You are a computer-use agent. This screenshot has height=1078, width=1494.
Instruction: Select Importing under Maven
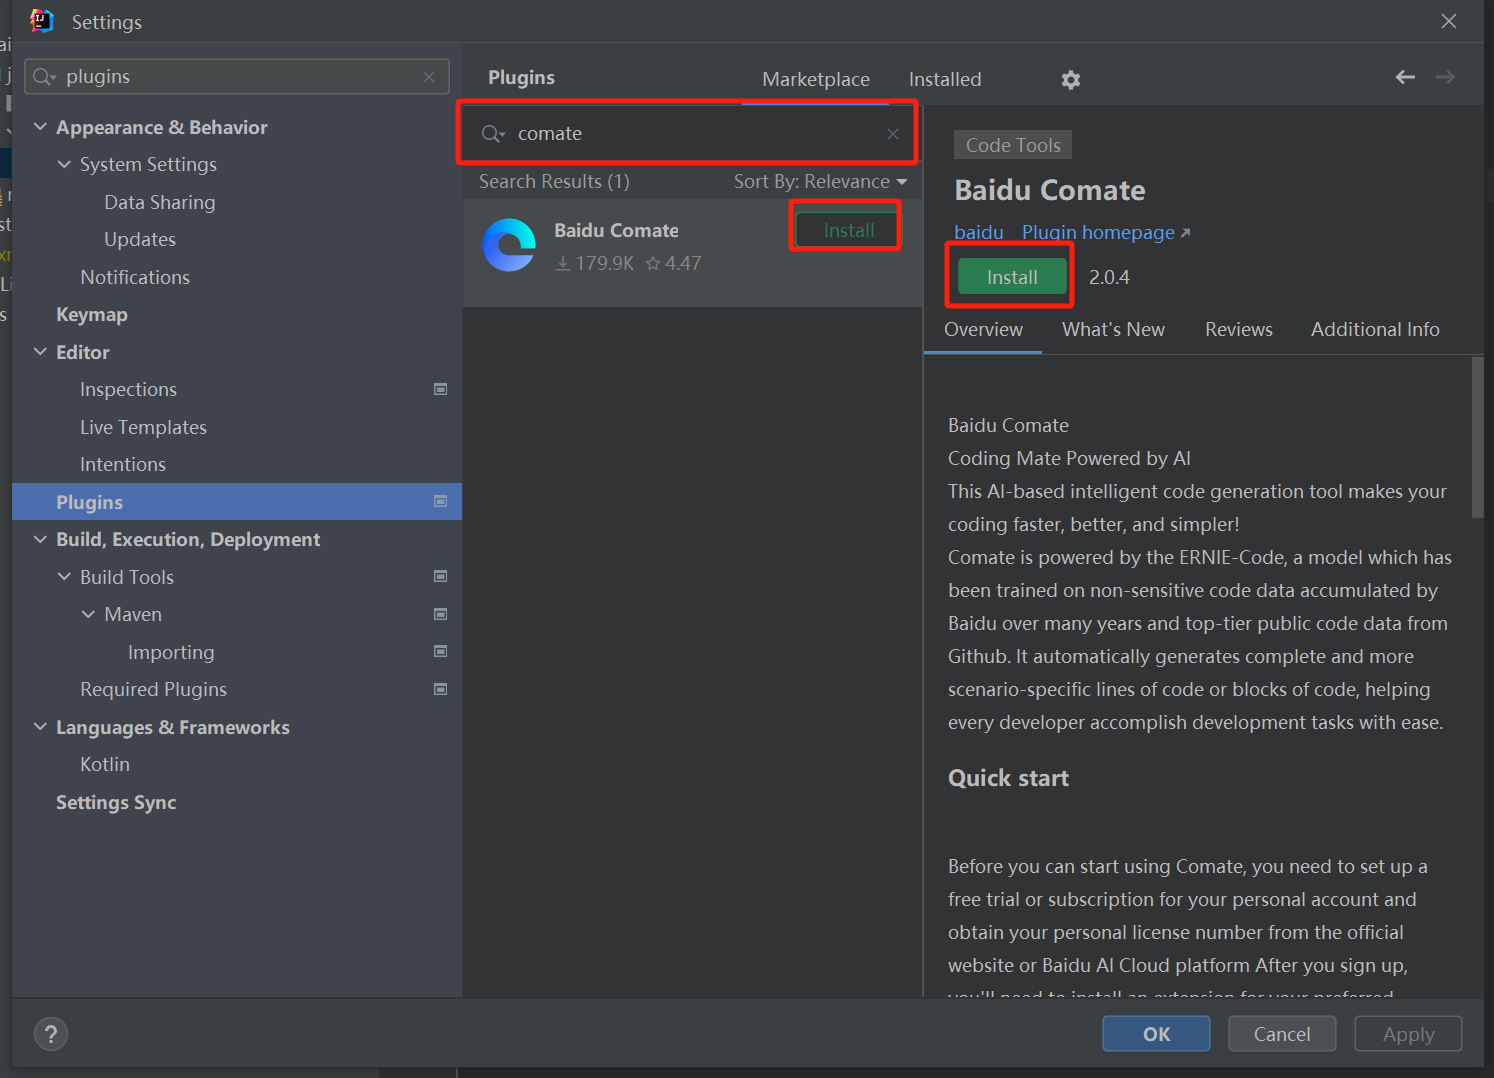tap(171, 652)
